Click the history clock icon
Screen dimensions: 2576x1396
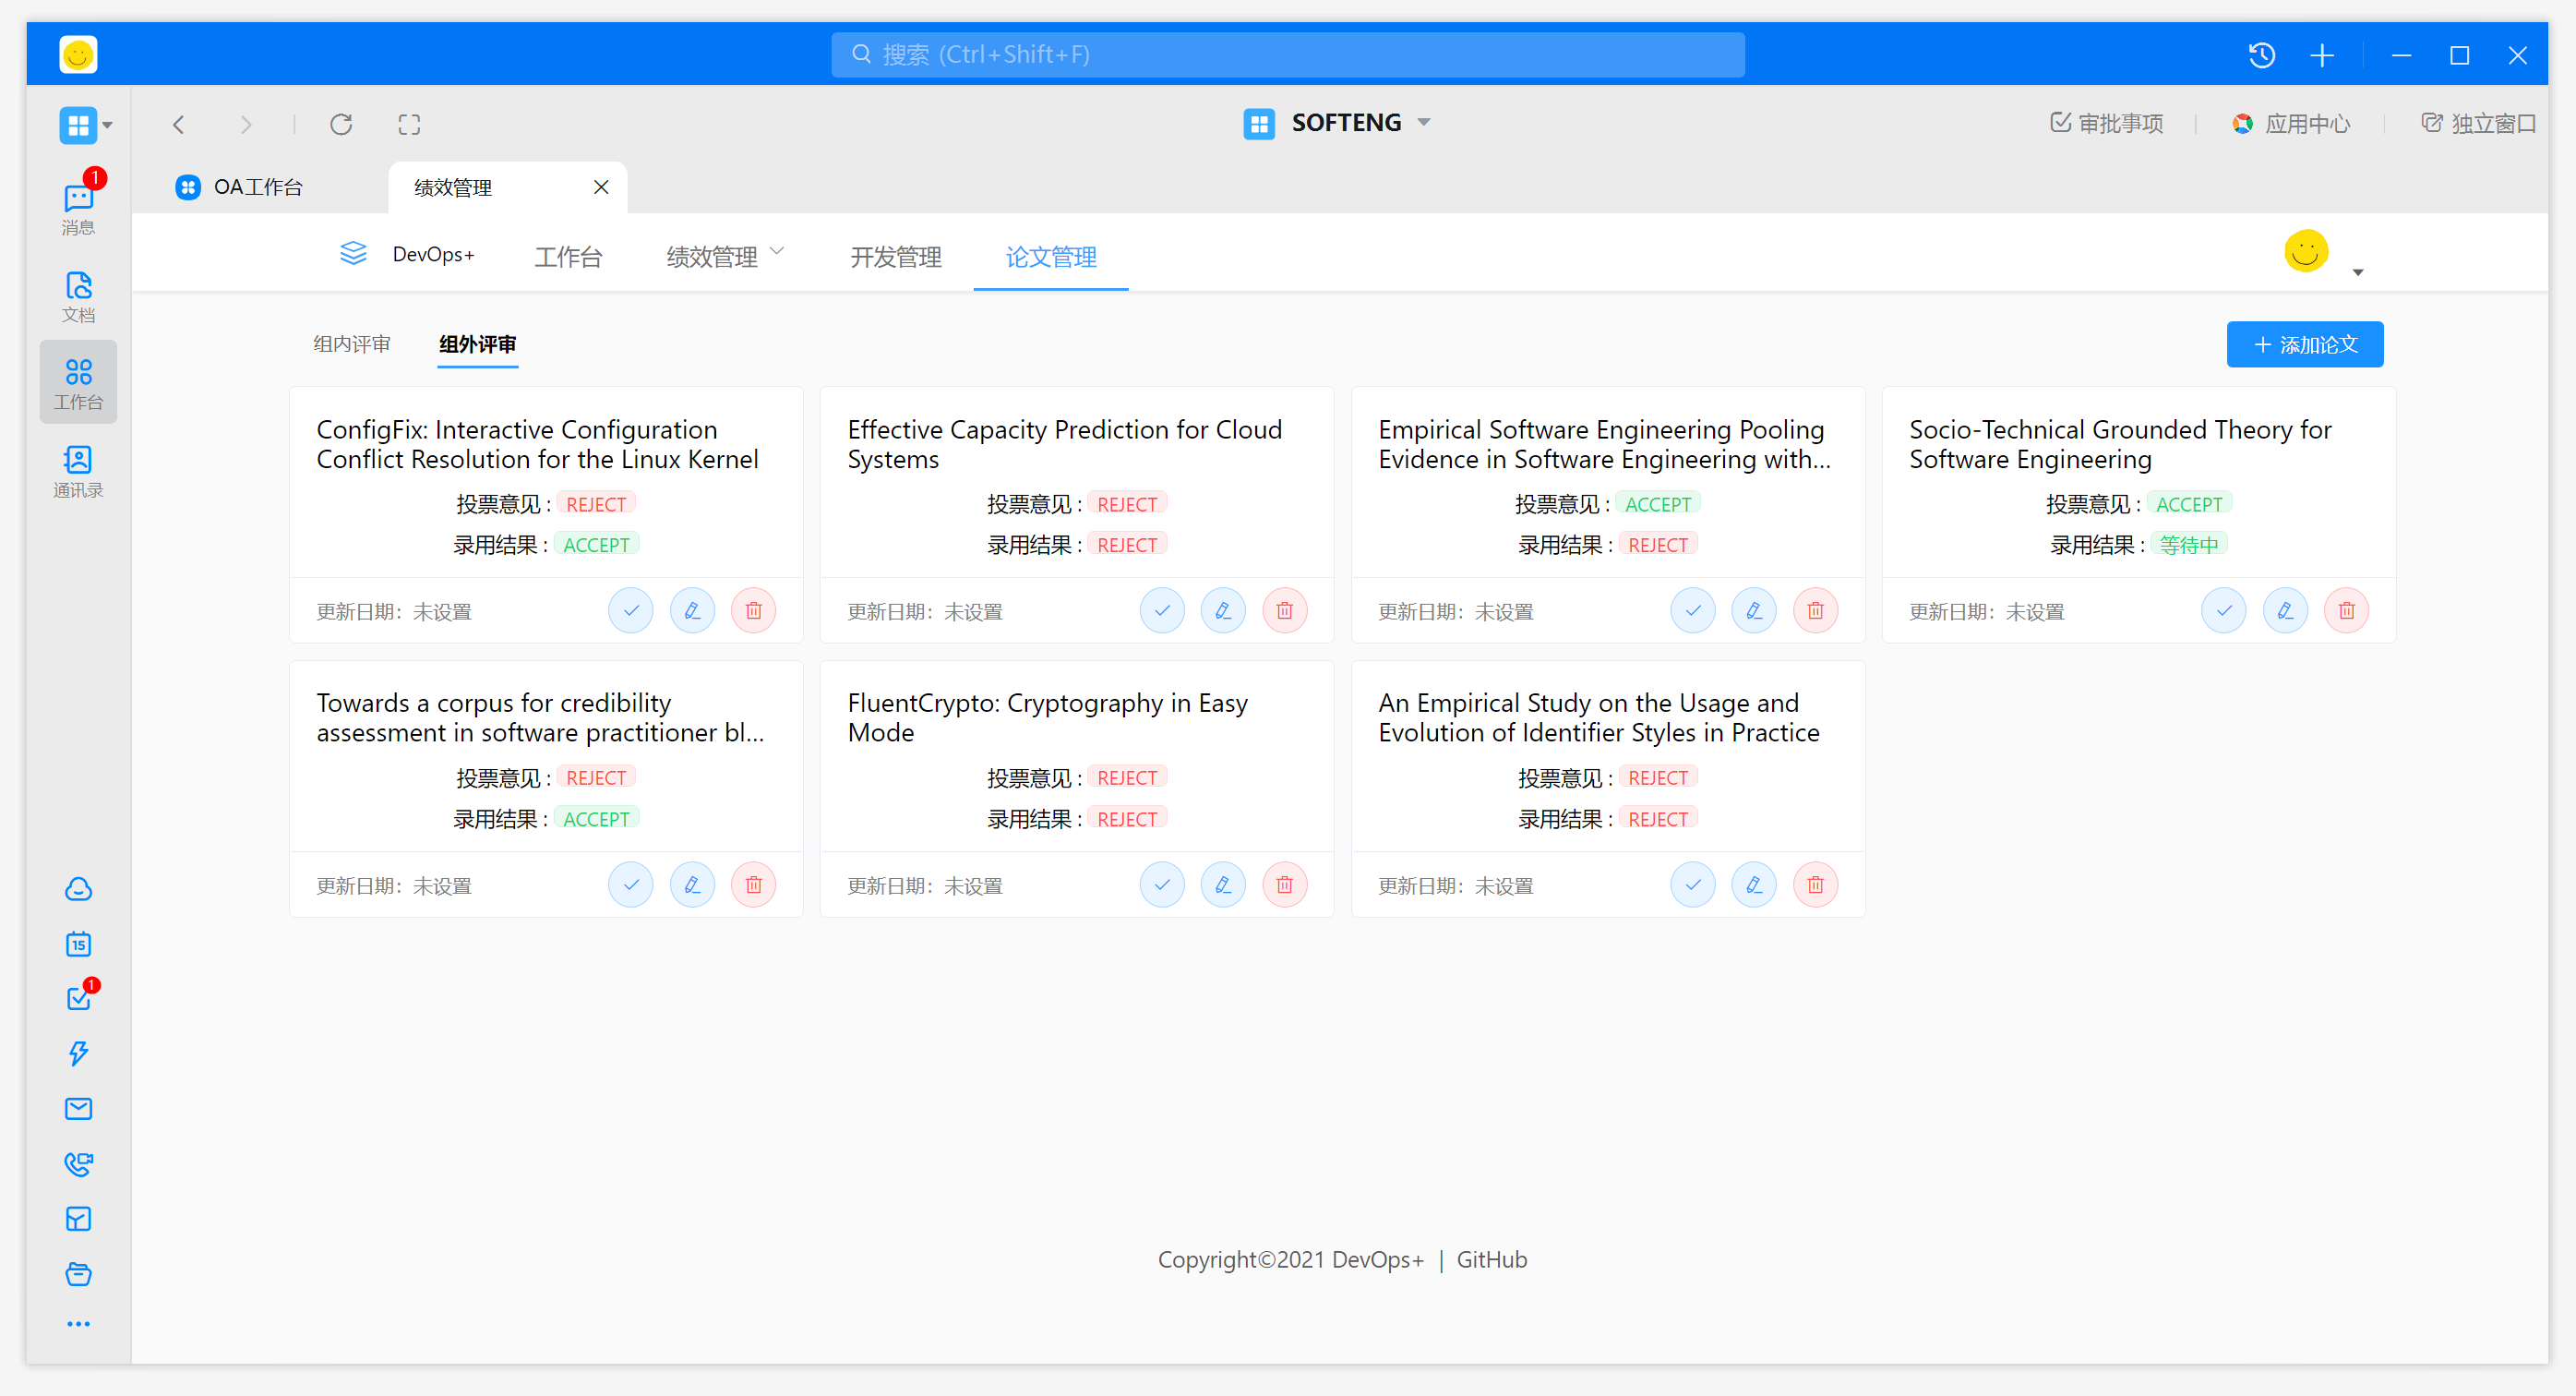coord(2261,55)
